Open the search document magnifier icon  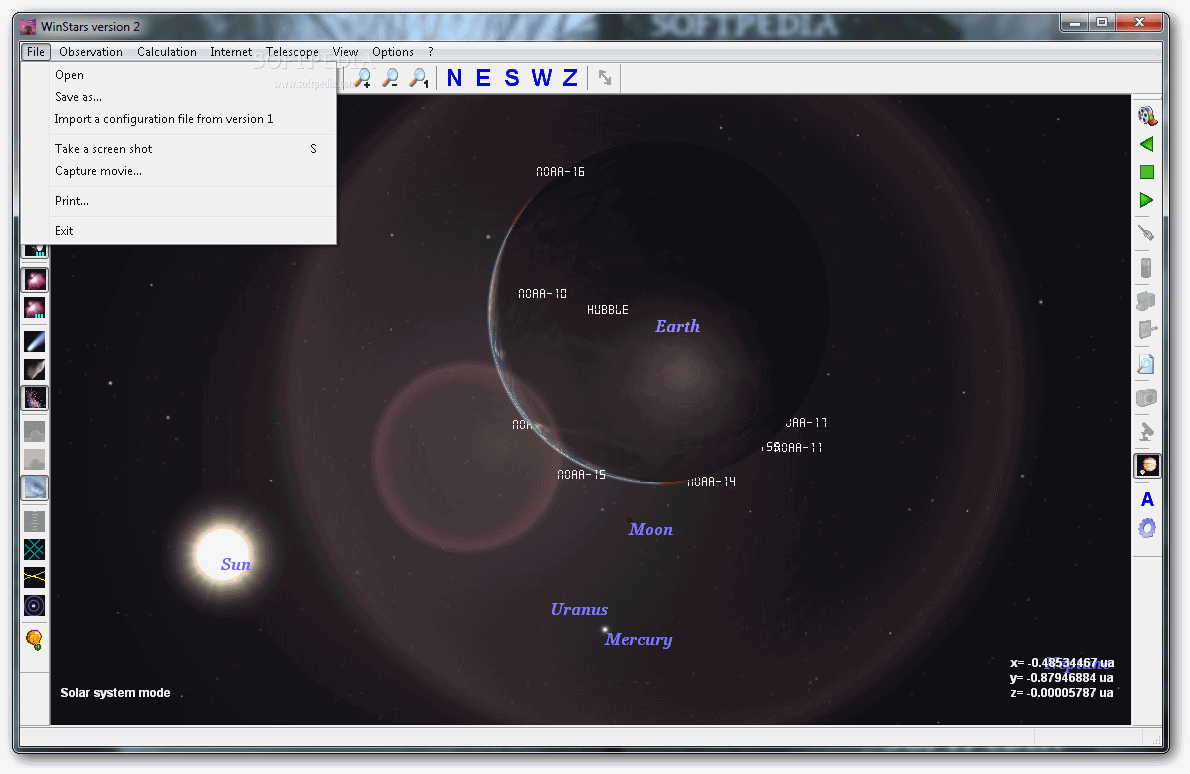coord(1147,364)
